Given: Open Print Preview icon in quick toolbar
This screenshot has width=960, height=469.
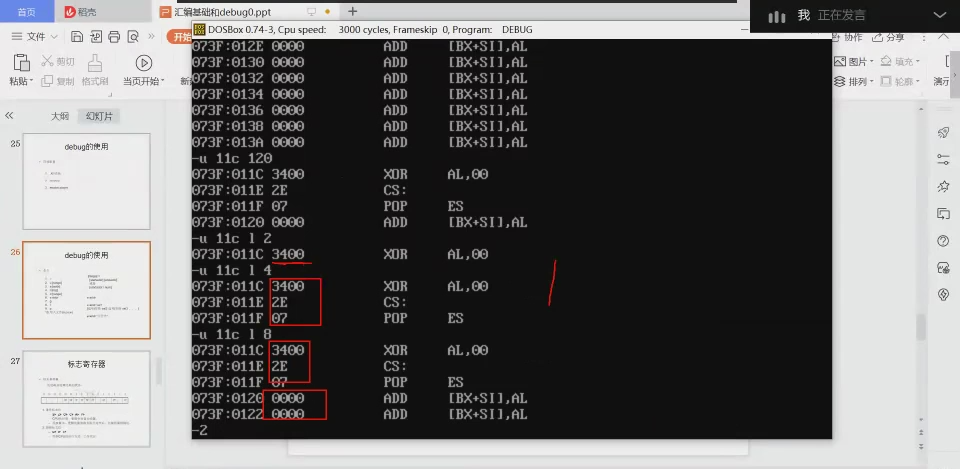Looking at the screenshot, I should (x=133, y=37).
